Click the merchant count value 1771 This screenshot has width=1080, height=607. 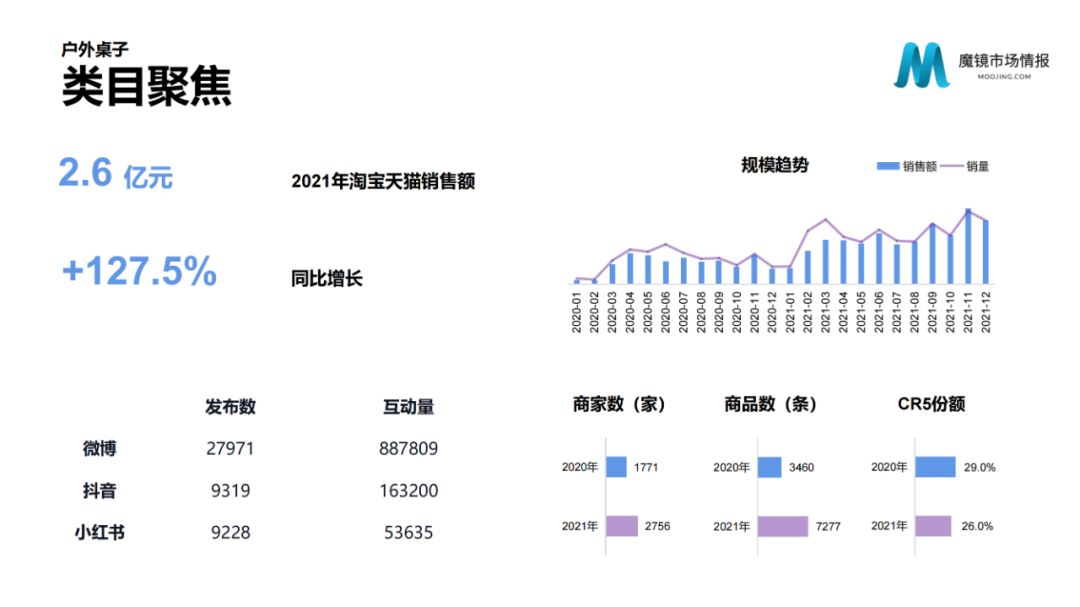(x=645, y=467)
